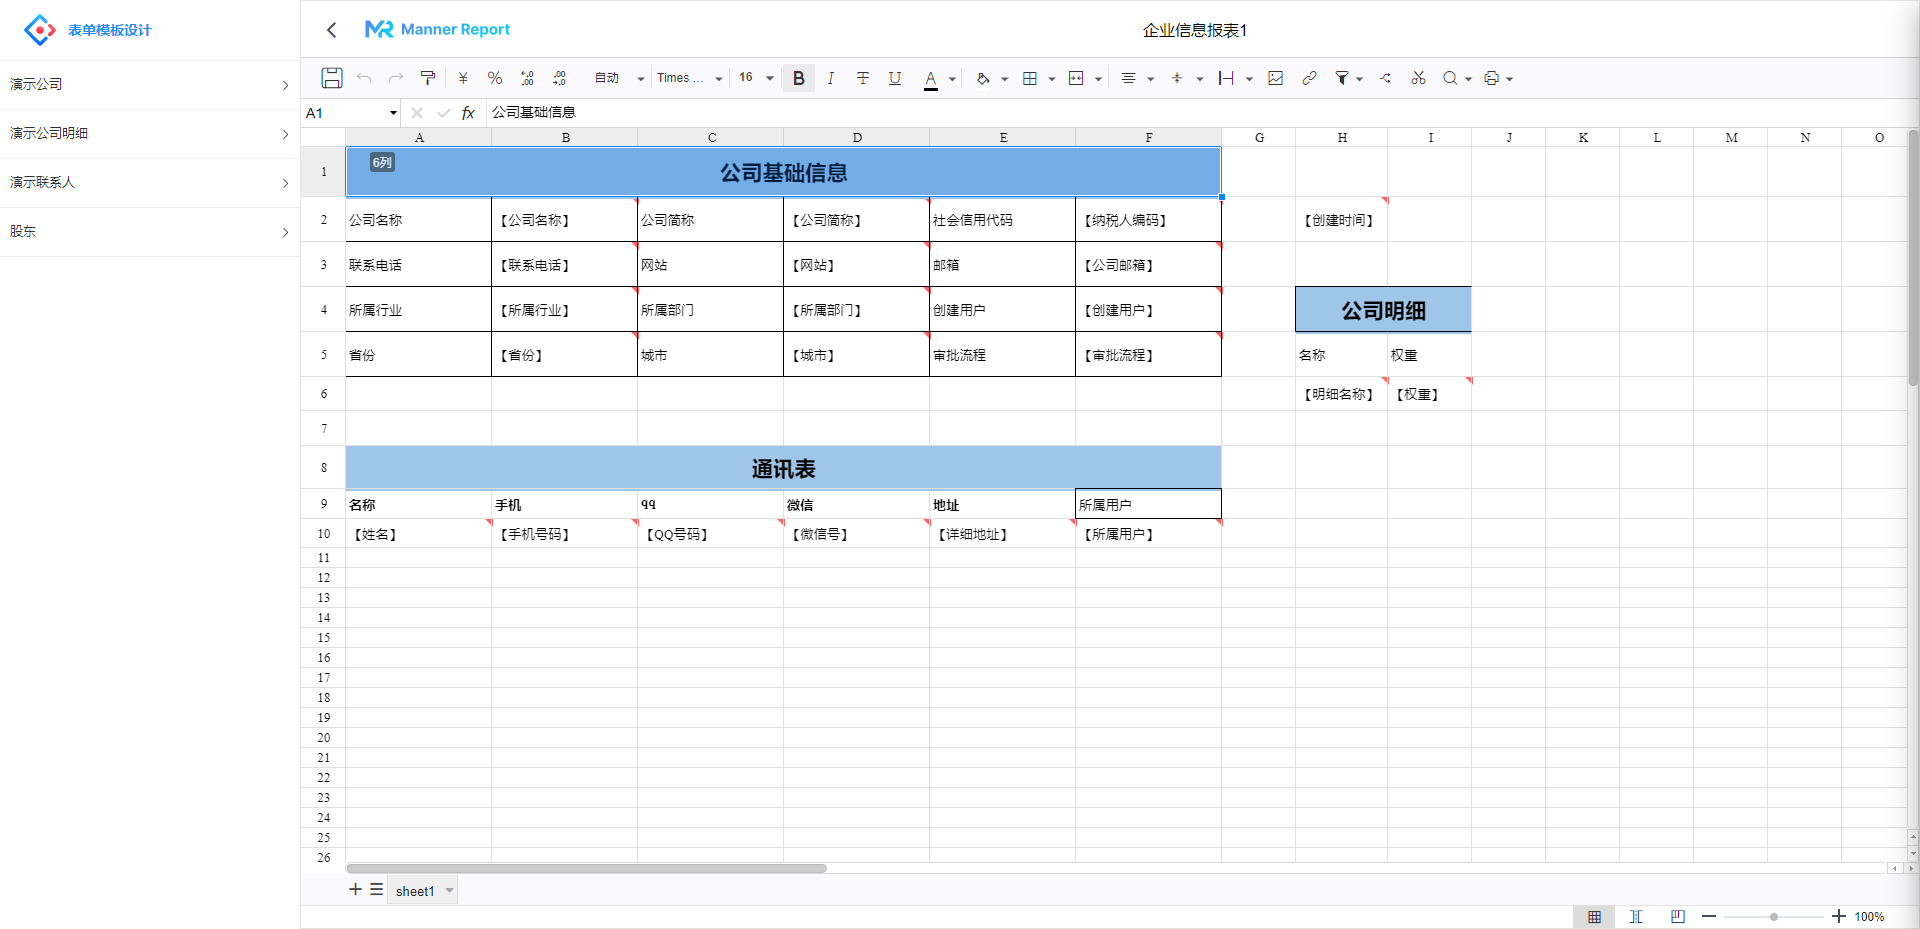
Task: Click the fx insert function icon
Action: pos(468,113)
